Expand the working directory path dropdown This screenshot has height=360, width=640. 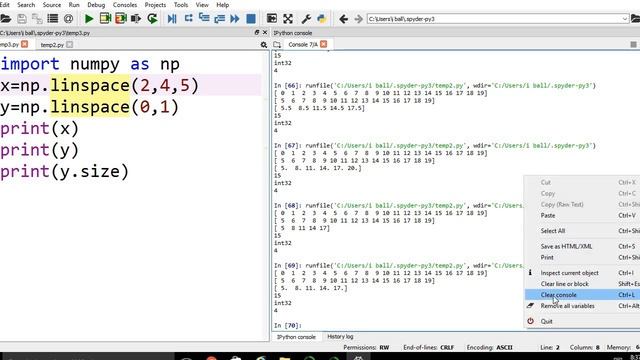tap(624, 19)
